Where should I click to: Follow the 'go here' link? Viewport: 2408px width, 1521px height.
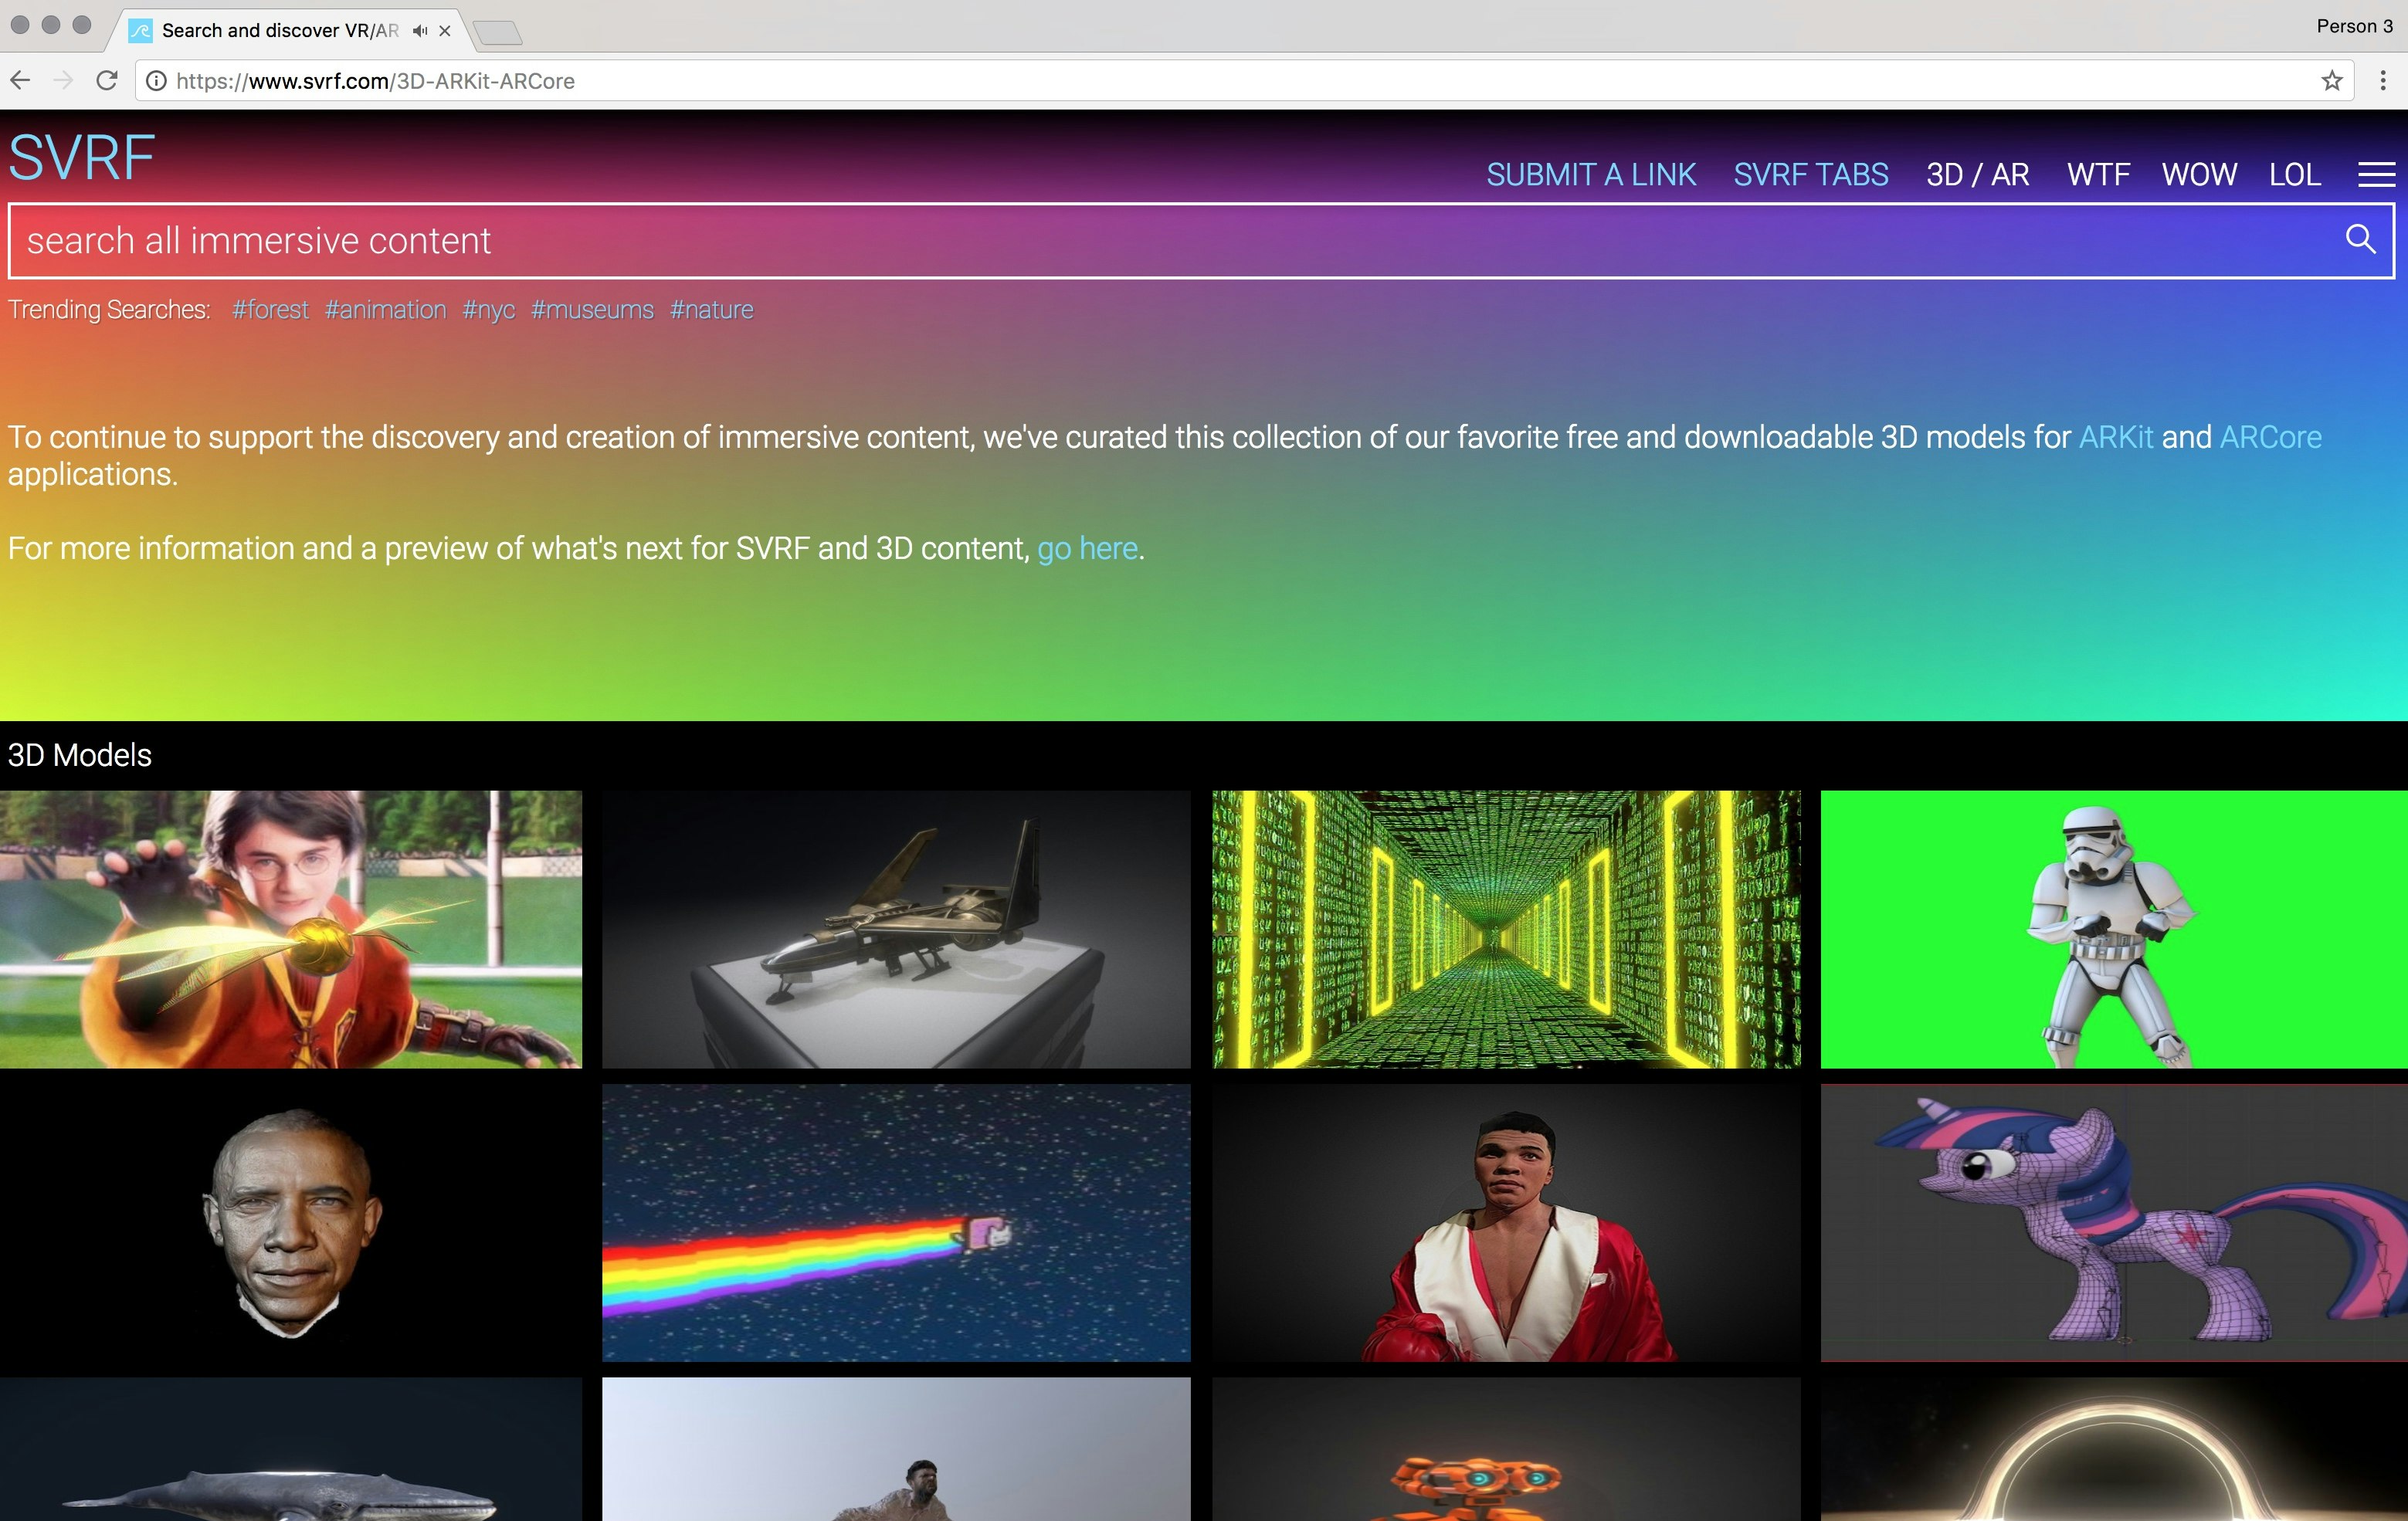[x=1087, y=549]
